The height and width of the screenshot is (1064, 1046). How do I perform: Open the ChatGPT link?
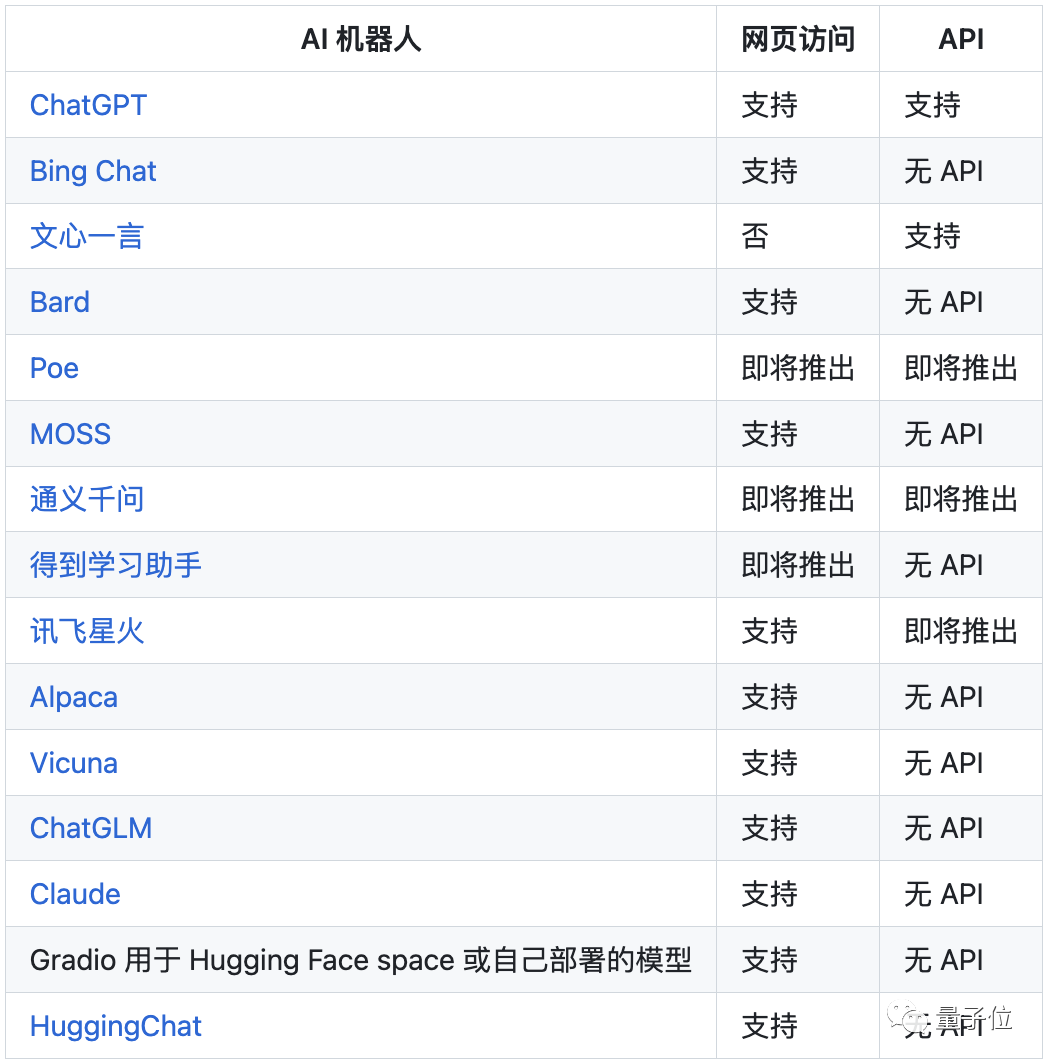click(x=88, y=105)
